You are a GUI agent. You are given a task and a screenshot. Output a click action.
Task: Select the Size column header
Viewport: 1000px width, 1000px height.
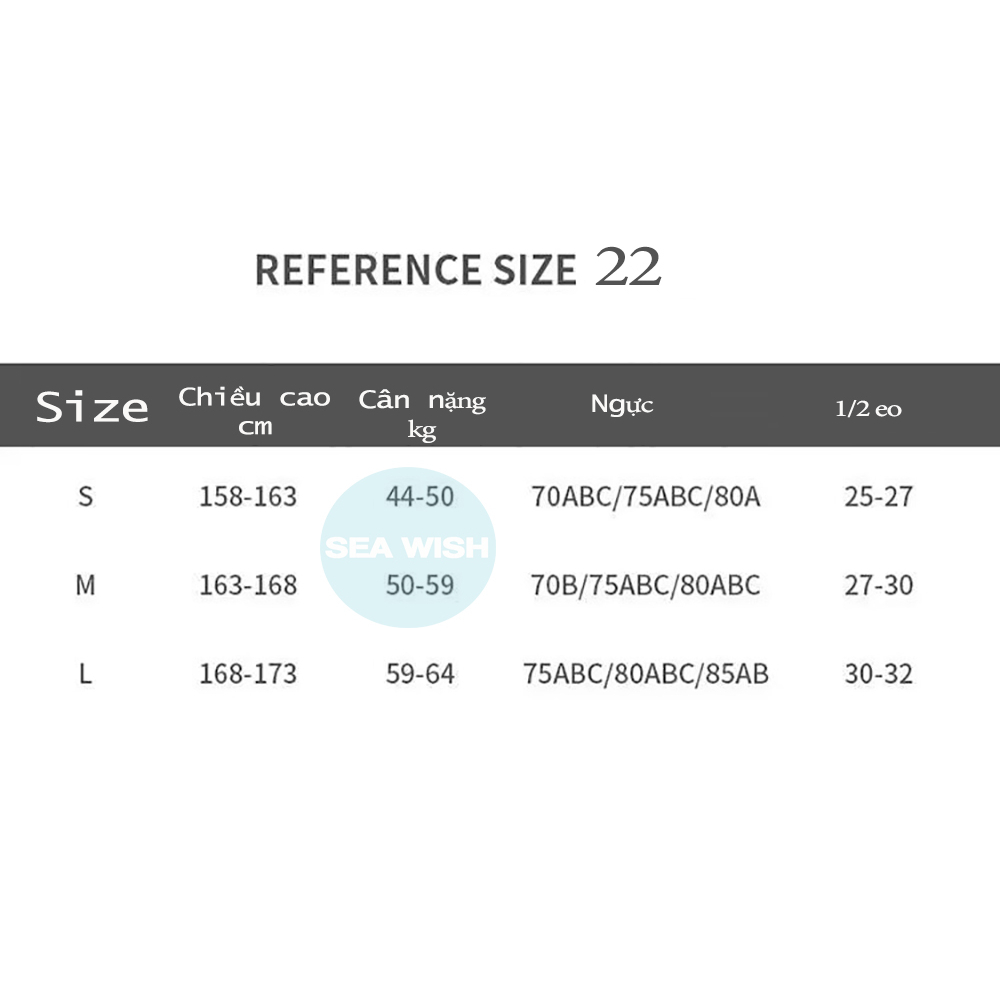tap(92, 407)
